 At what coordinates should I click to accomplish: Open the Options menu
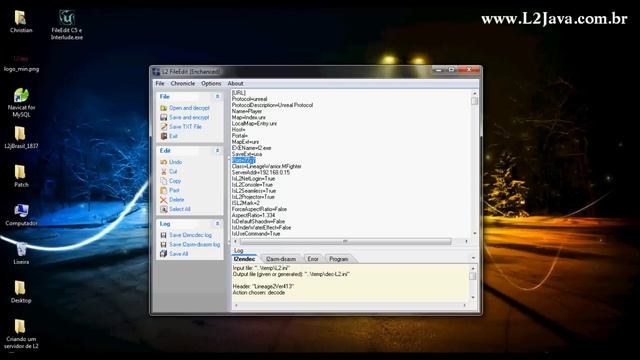coord(211,83)
